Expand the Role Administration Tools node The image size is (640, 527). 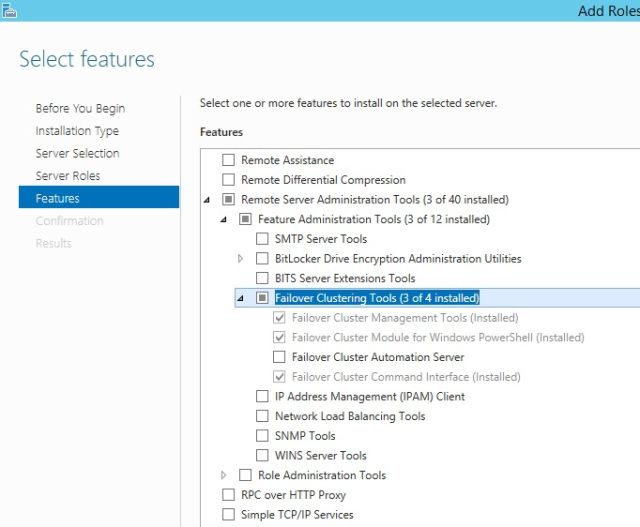[223, 475]
